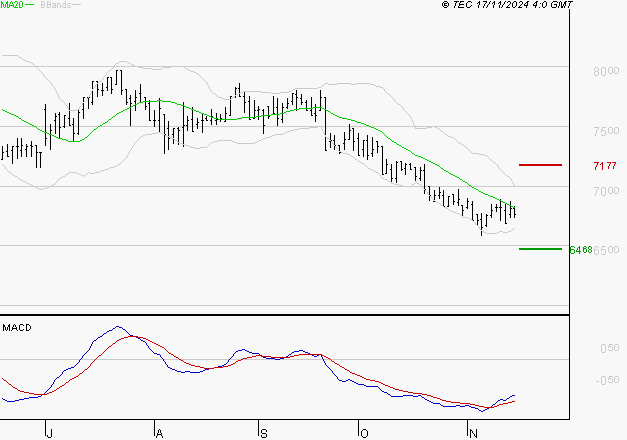This screenshot has width=627, height=440.
Task: Click the 8000 price axis label
Action: tap(603, 72)
